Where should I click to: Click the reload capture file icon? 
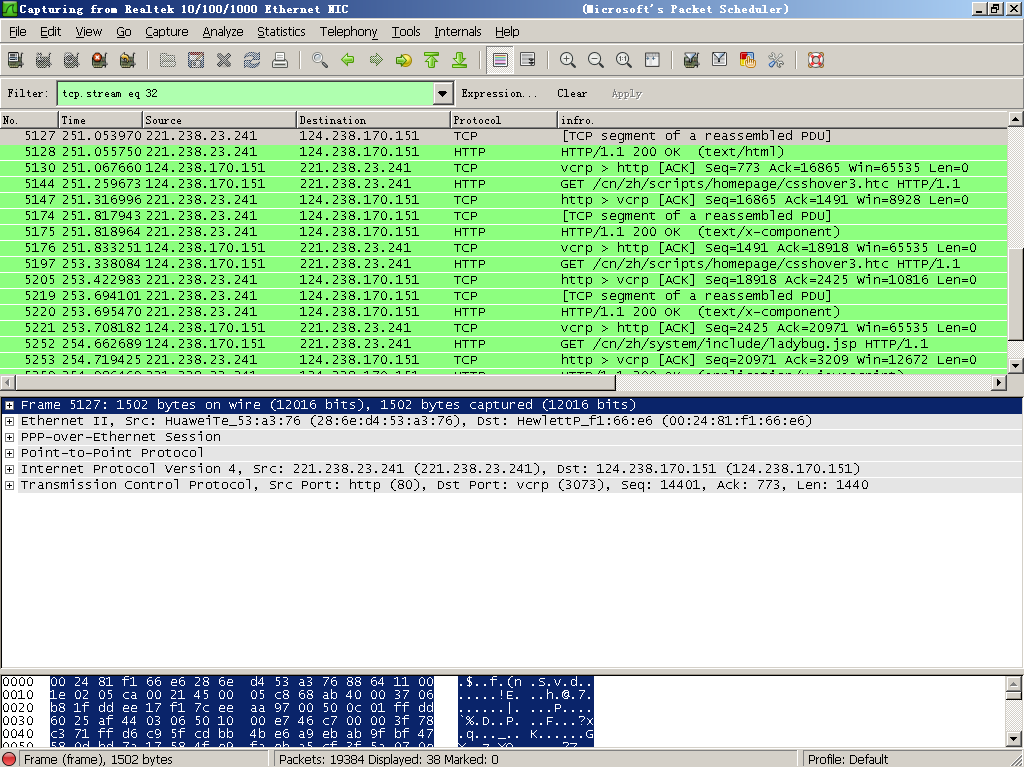click(252, 60)
